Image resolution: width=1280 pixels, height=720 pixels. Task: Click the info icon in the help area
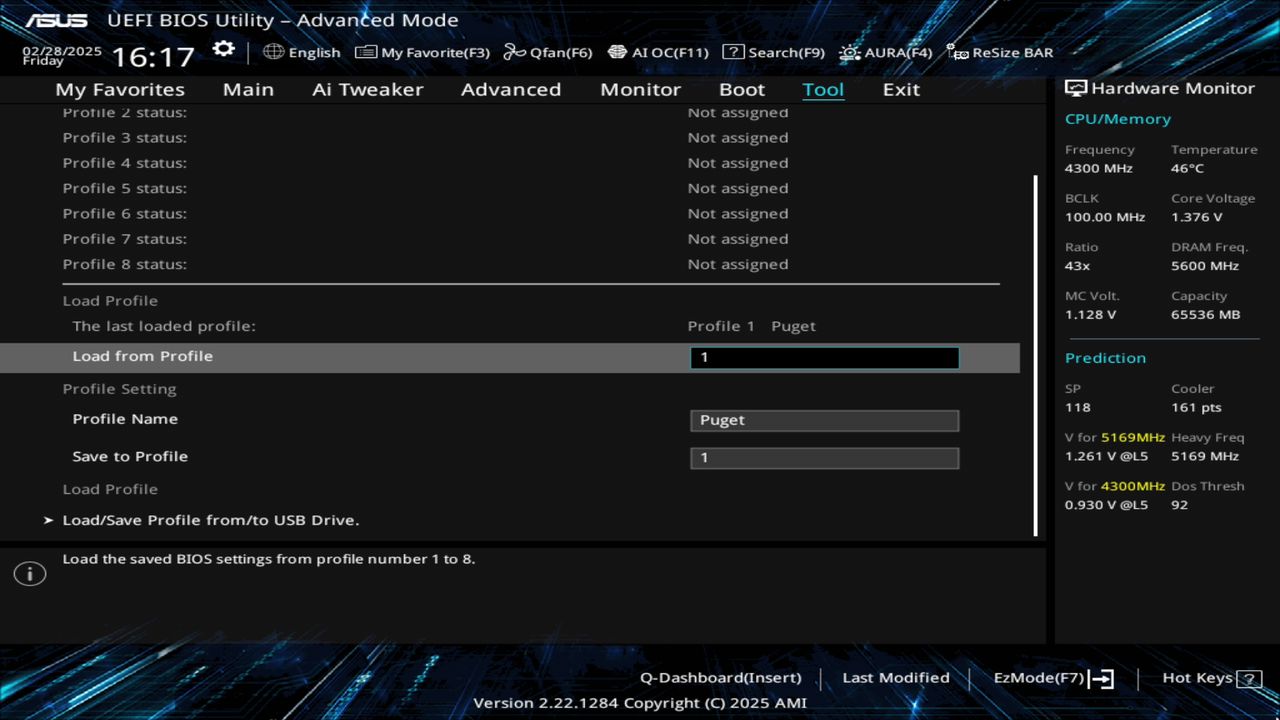(30, 574)
